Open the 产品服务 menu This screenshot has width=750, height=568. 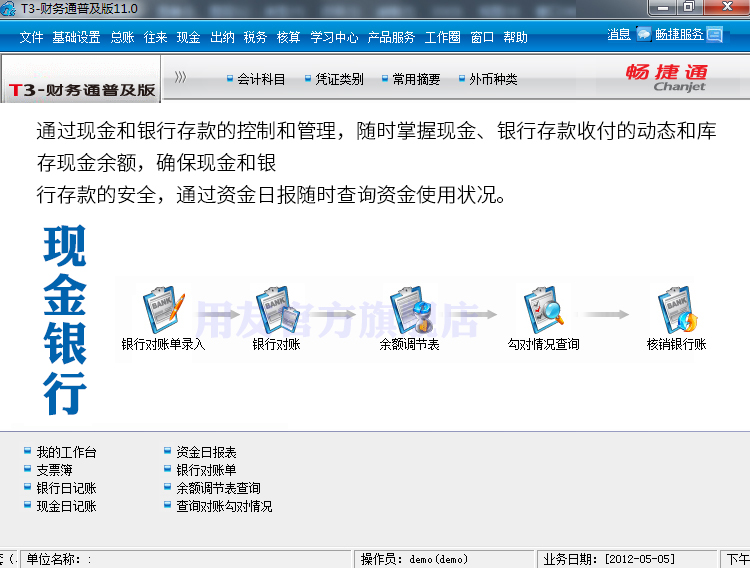pos(391,37)
